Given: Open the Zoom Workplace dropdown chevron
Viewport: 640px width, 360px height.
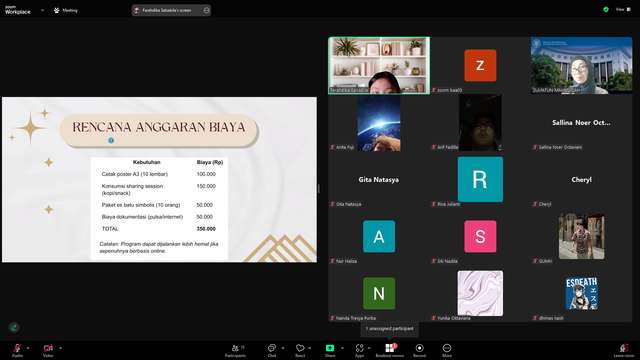Looking at the screenshot, I should (42, 10).
